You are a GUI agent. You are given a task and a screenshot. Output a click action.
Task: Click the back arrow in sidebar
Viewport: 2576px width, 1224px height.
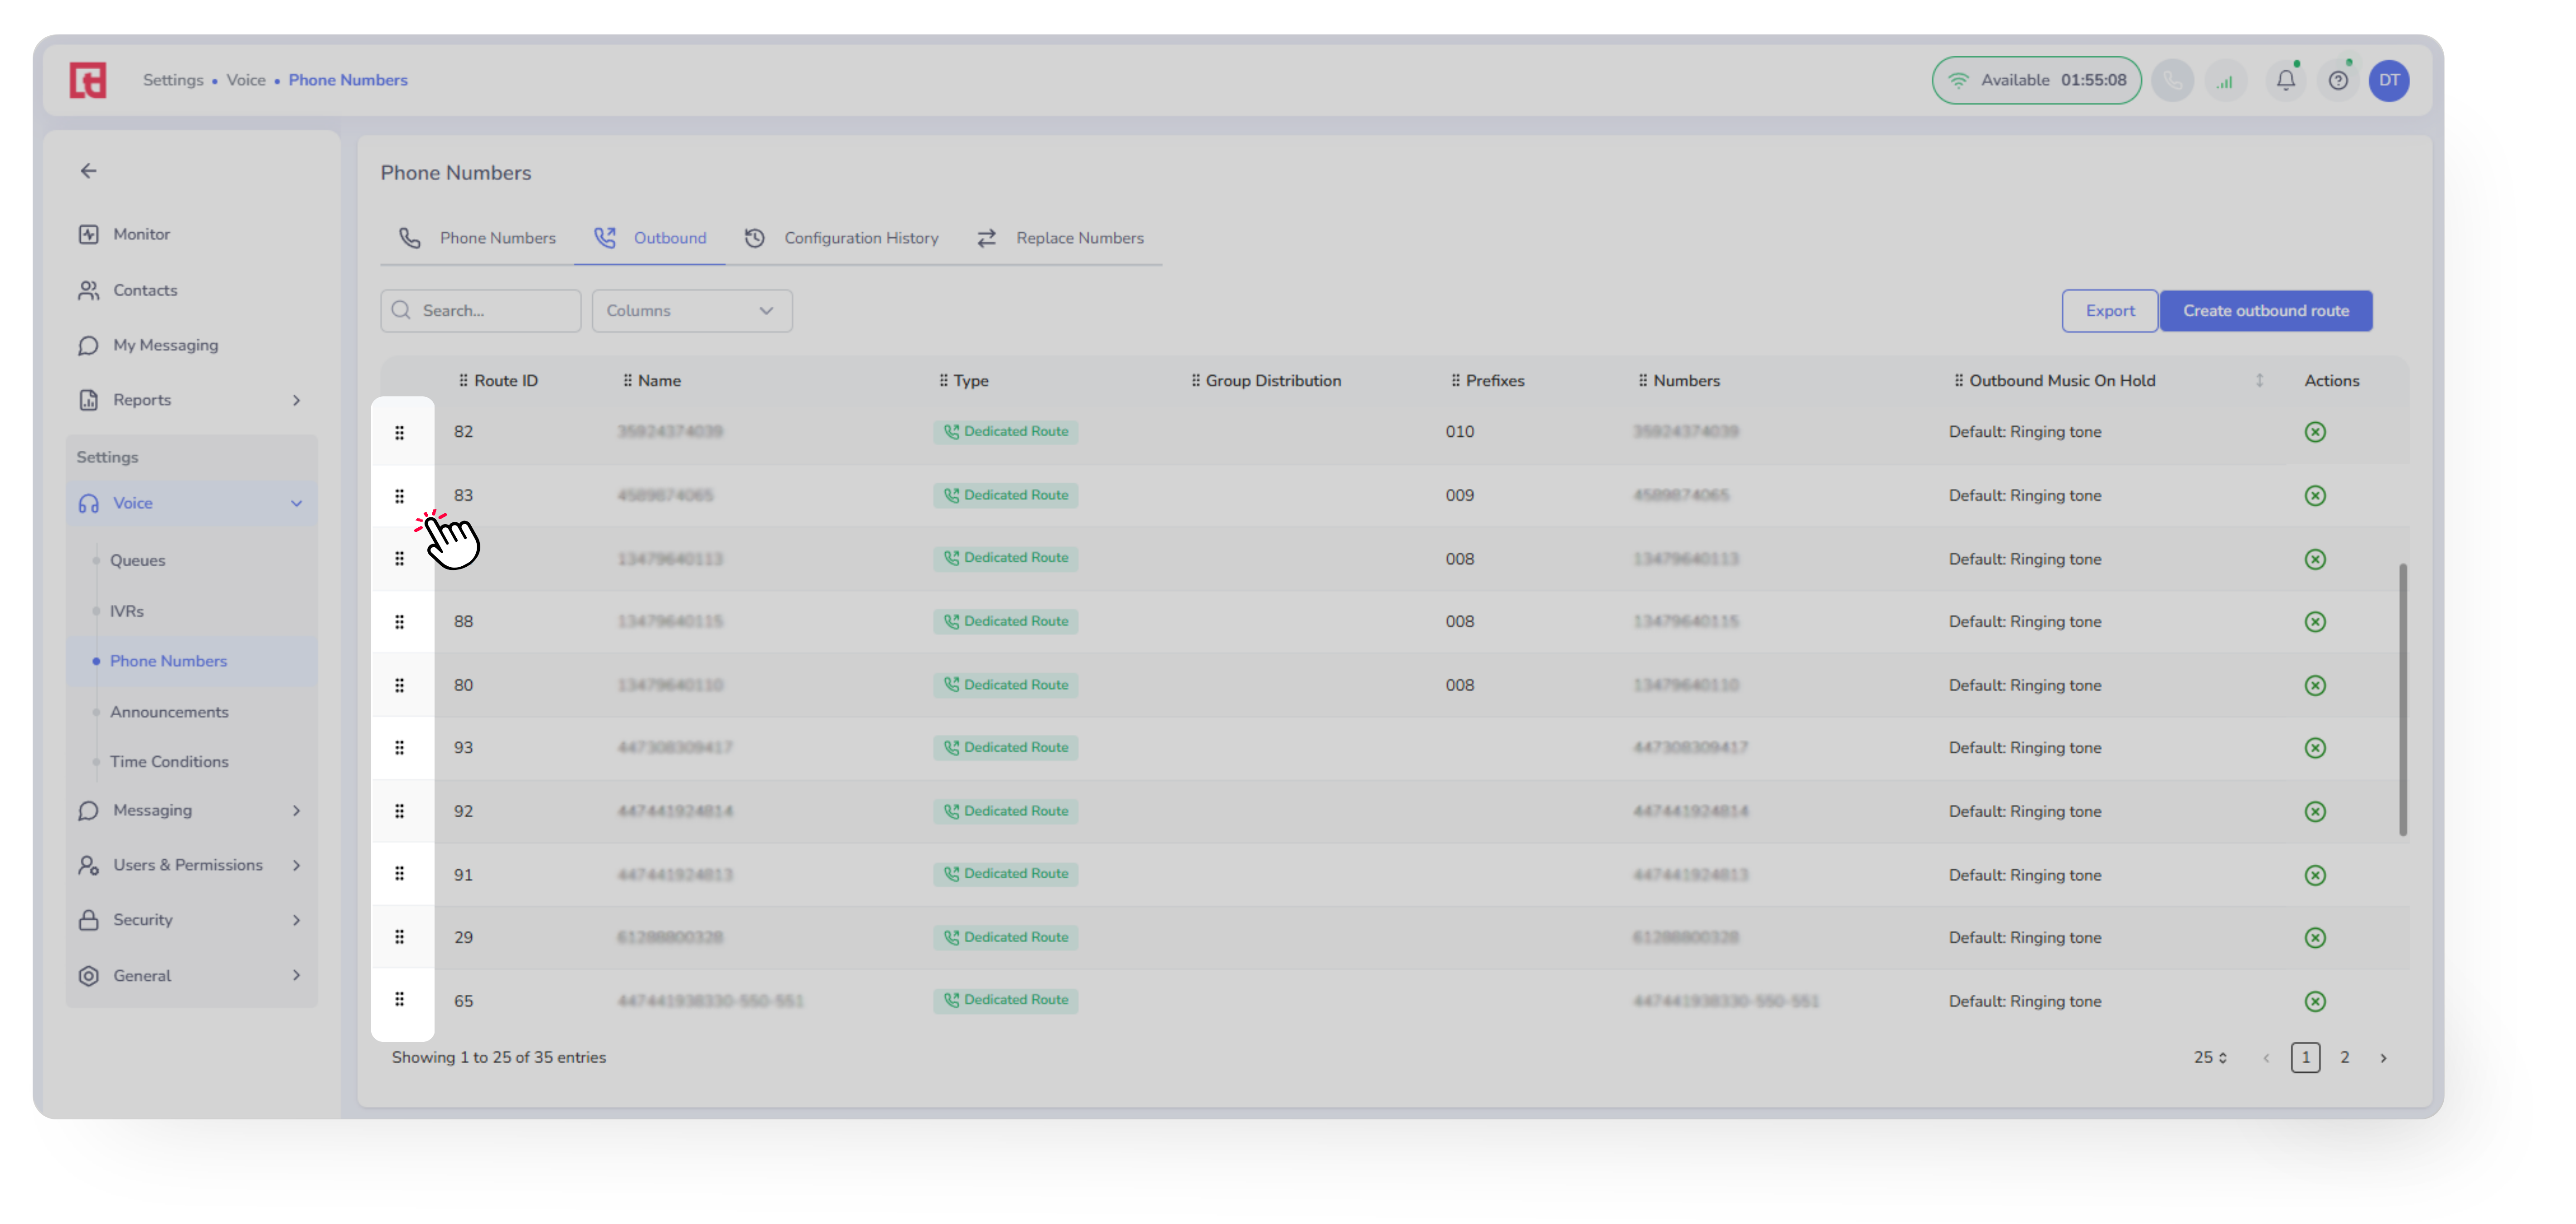point(89,171)
